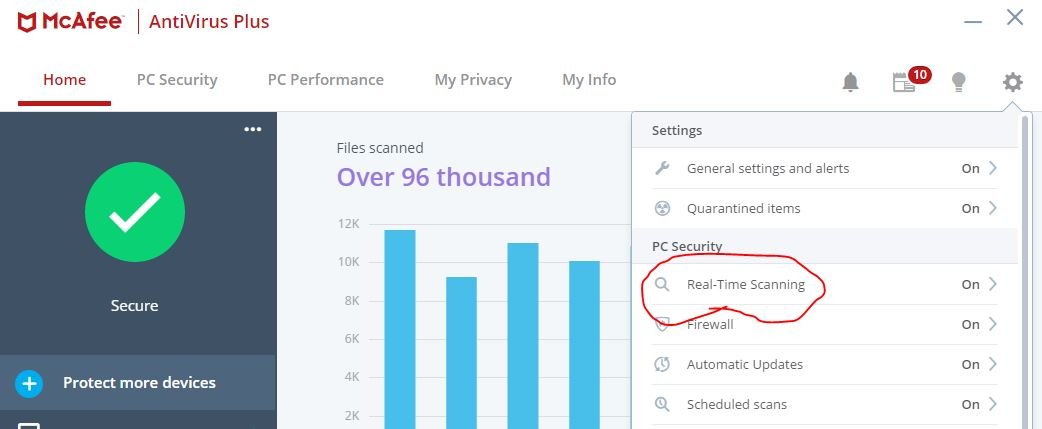Click the settings panel vertical scrollbar
Screen dimensions: 1042x429
coord(1024,272)
